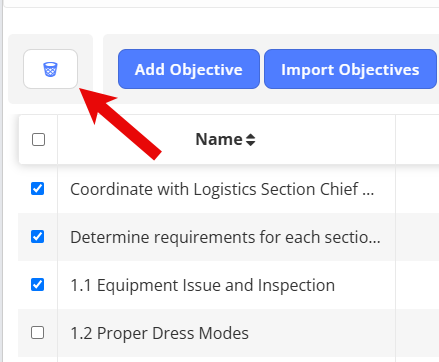
Task: Click empty header cell right of Name column
Action: tap(417, 140)
